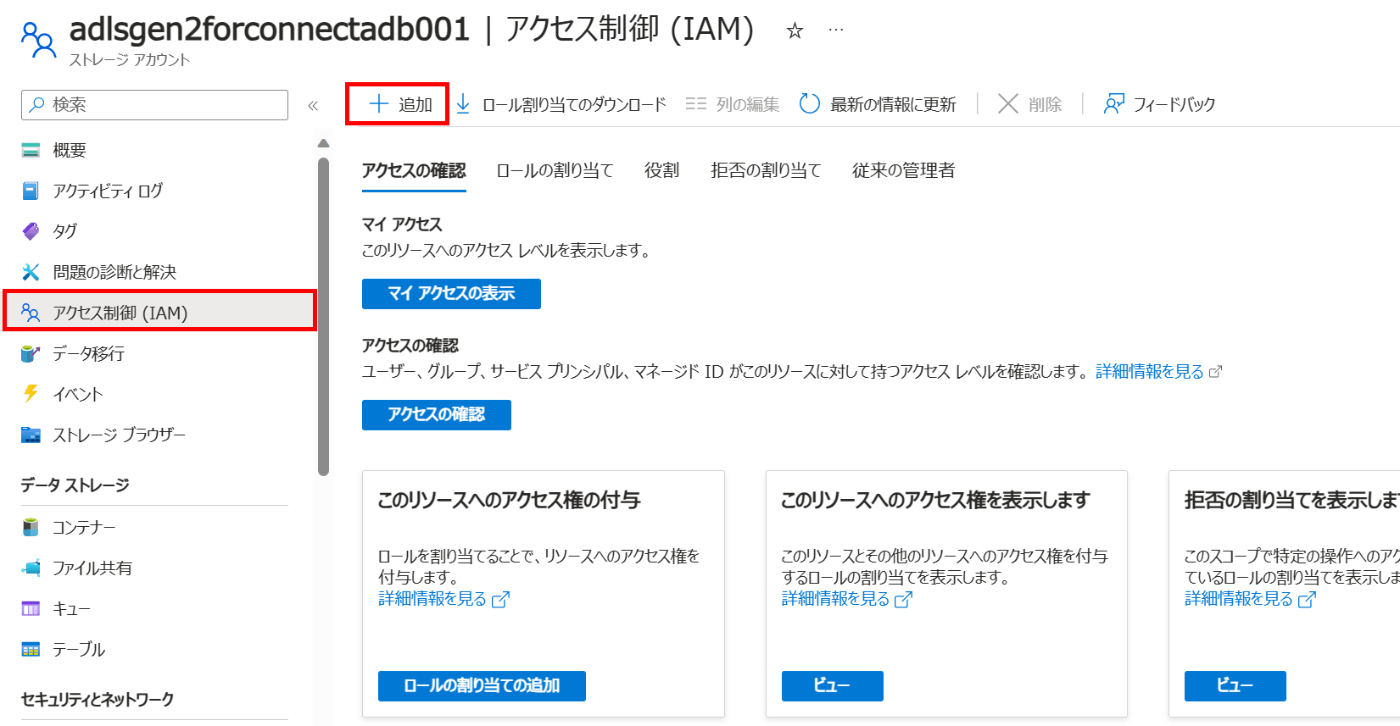Click the マイ アクセス heading
Screen dimensions: 1400x726
tap(401, 224)
